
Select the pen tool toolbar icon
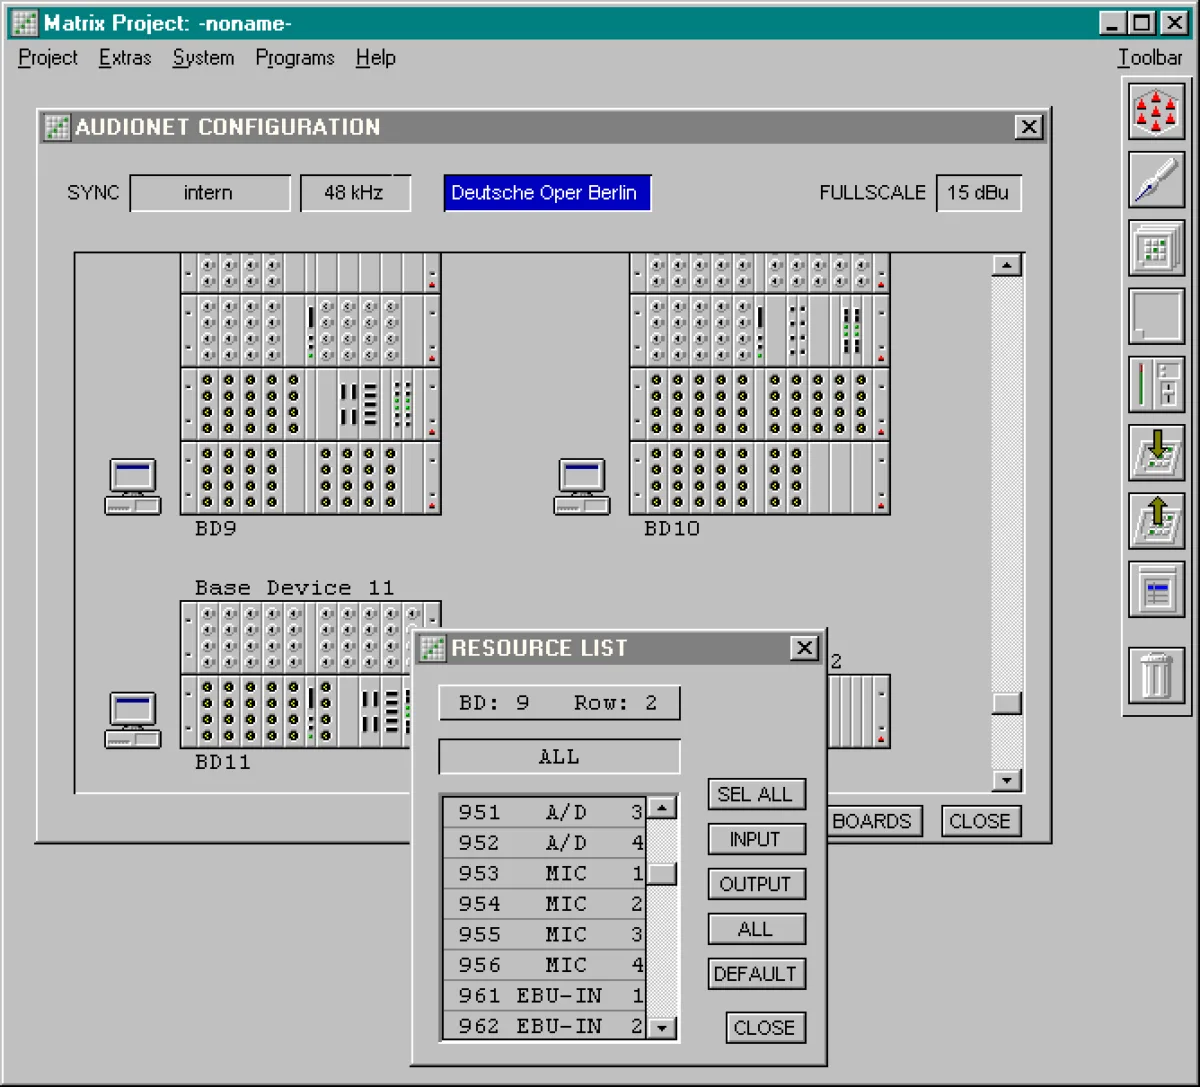[x=1156, y=180]
